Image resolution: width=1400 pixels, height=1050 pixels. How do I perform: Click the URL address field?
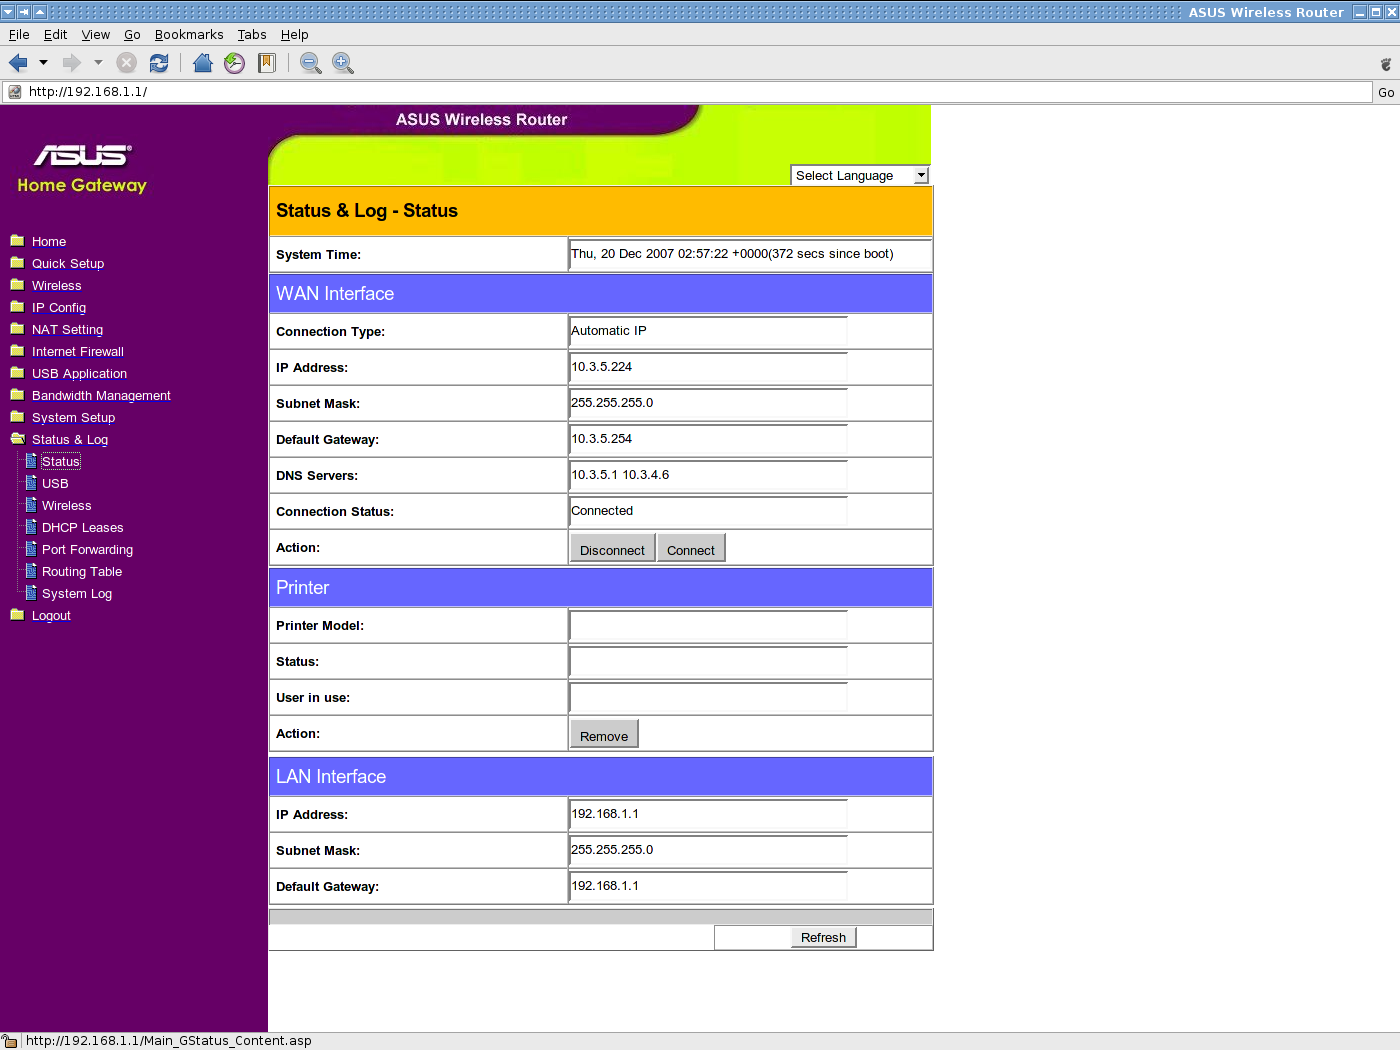point(688,91)
